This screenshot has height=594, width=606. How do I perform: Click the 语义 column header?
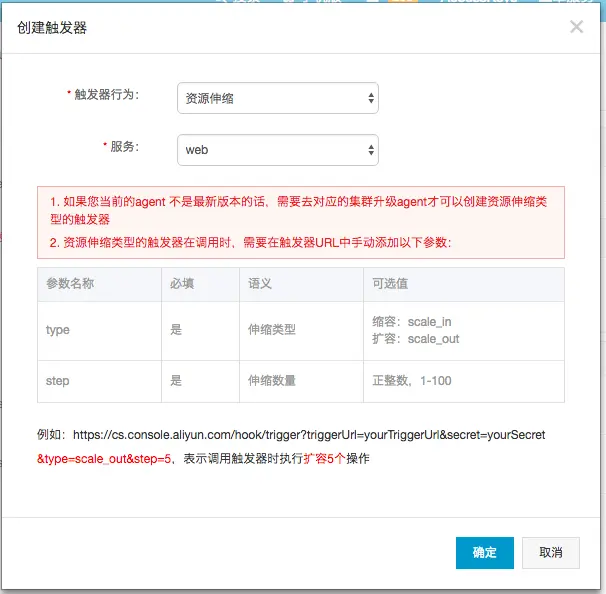pos(301,284)
